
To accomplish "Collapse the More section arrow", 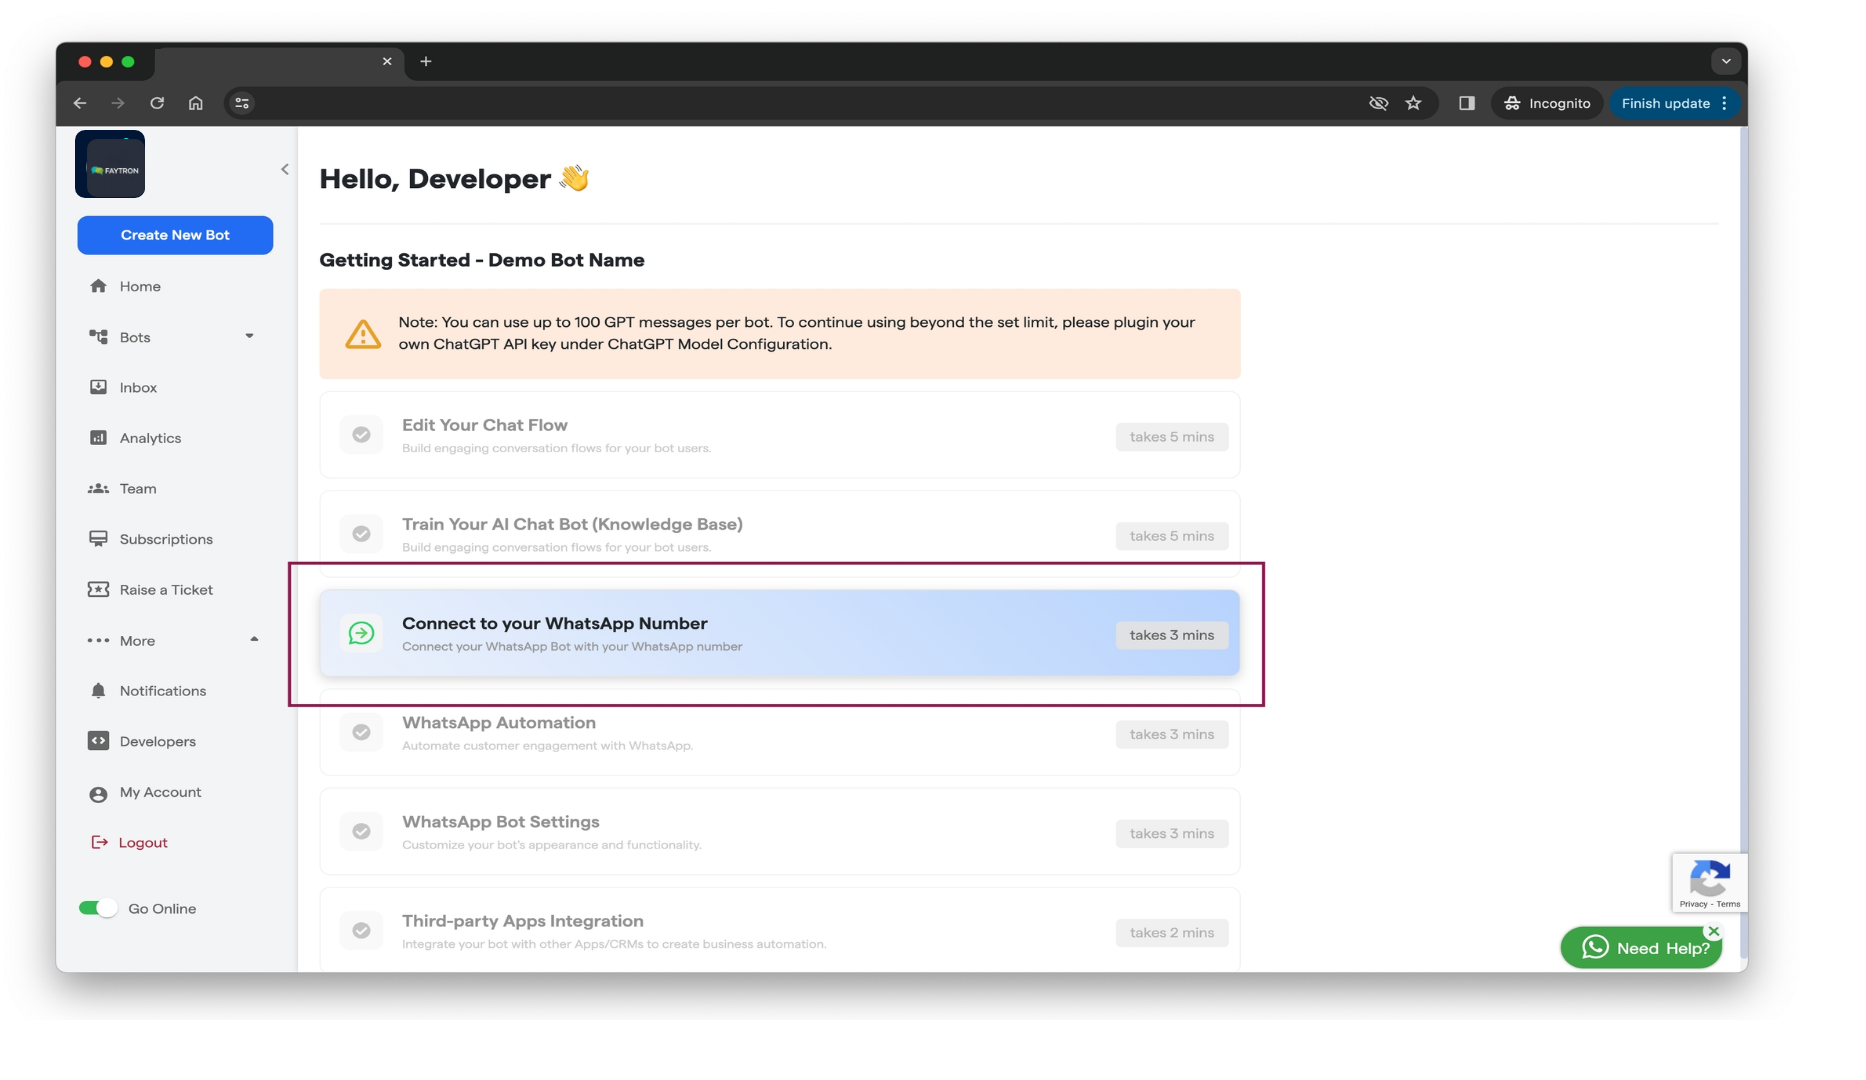I will coord(254,639).
